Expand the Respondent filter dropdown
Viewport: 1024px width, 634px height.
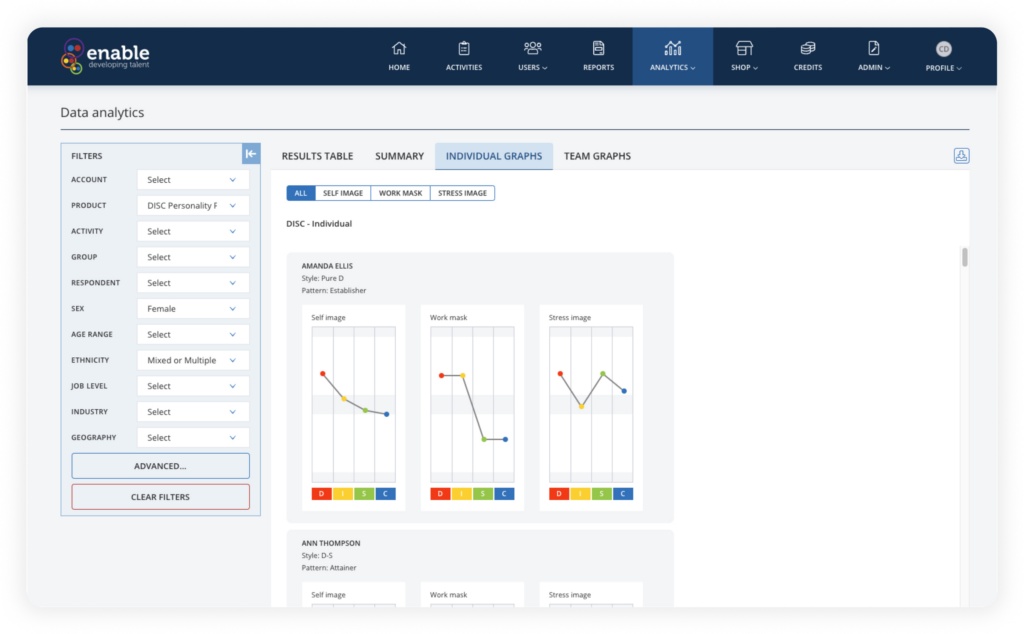point(193,283)
